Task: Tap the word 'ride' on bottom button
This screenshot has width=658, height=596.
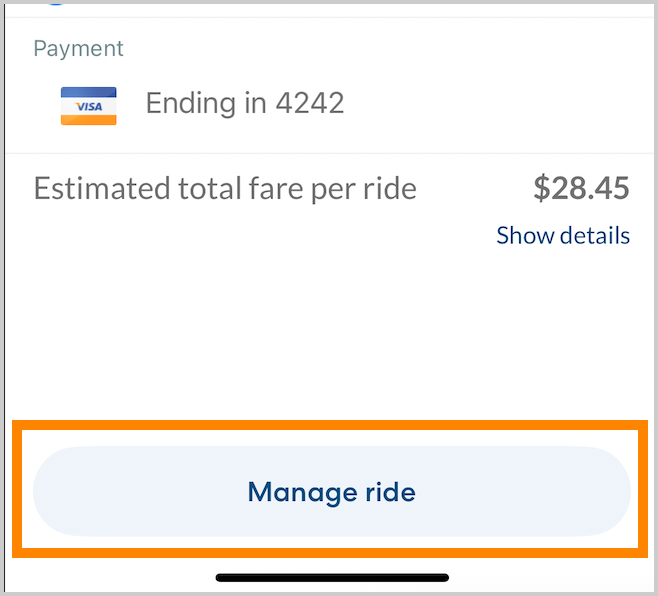Action: click(390, 492)
